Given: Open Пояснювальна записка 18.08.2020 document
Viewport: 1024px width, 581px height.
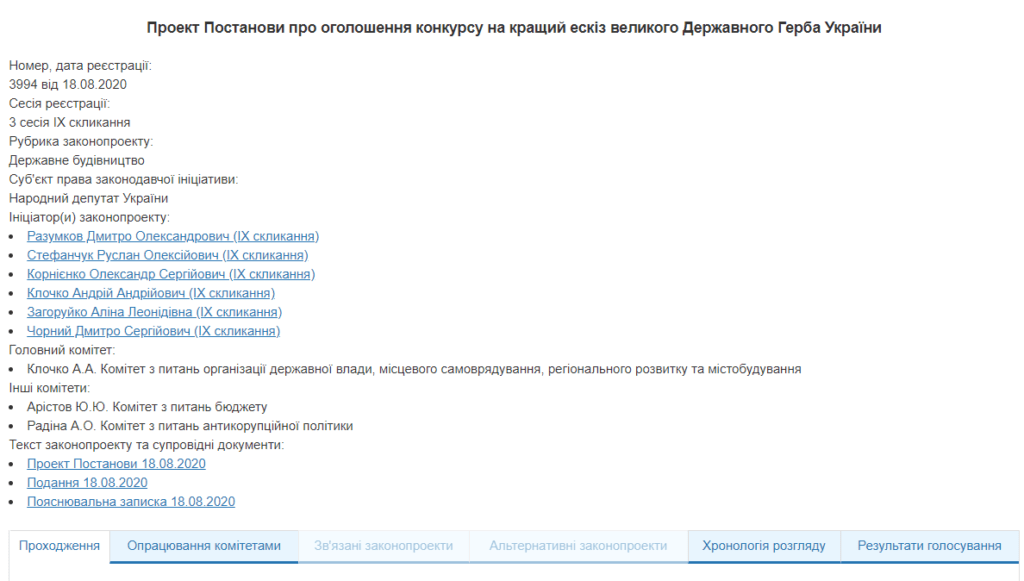Looking at the screenshot, I should 131,501.
